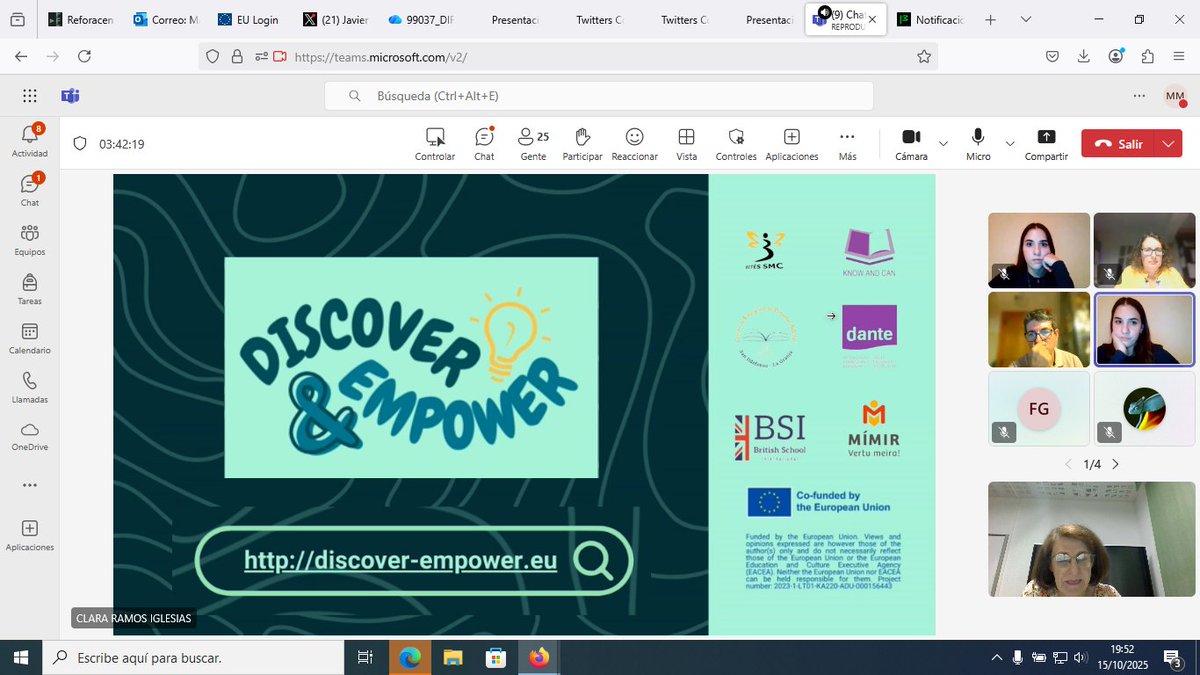
Task: Switch to the Notificacio tab
Action: pyautogui.click(x=930, y=19)
